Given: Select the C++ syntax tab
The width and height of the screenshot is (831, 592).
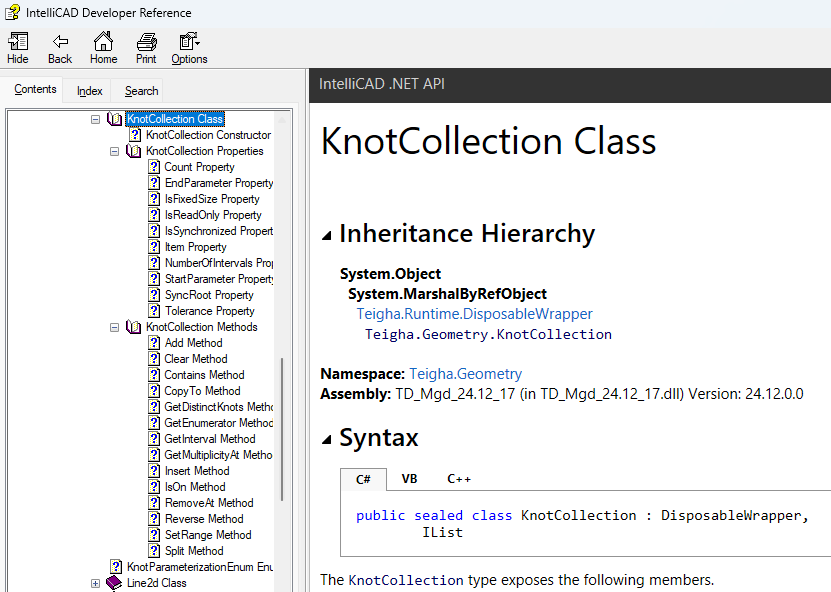Looking at the screenshot, I should [458, 479].
